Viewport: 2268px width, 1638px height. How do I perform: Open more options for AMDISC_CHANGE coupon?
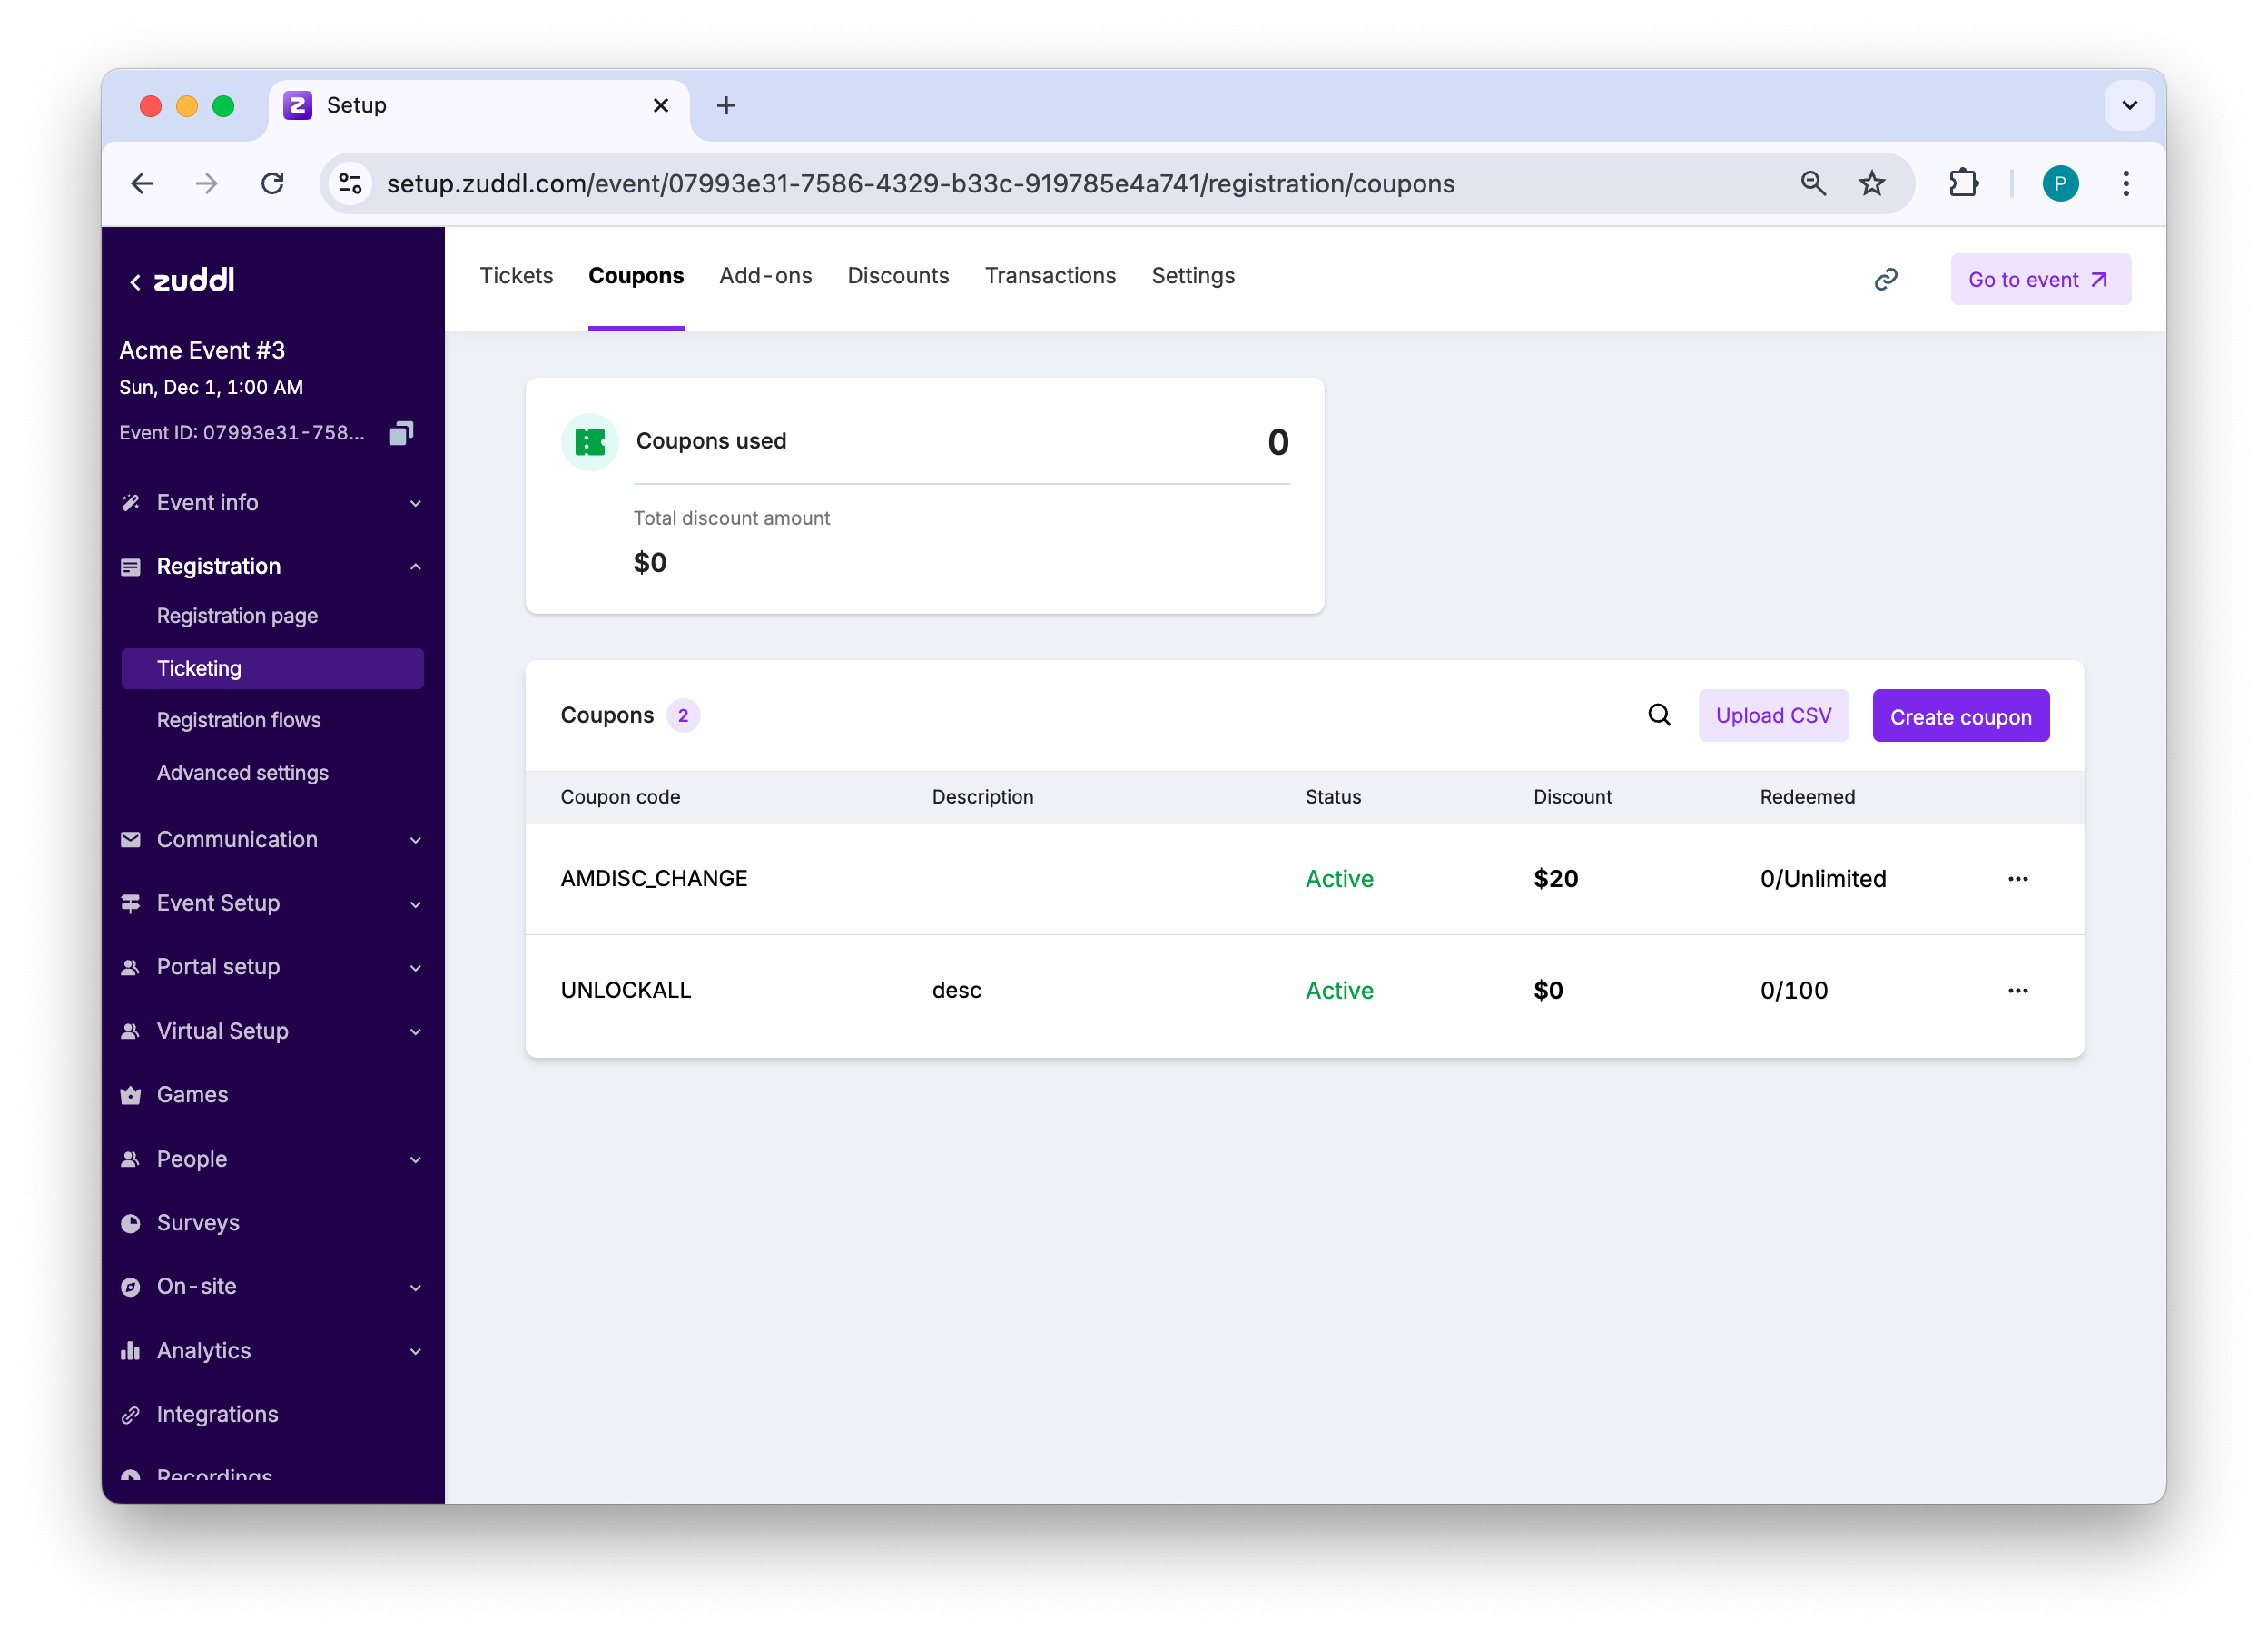[x=2017, y=879]
